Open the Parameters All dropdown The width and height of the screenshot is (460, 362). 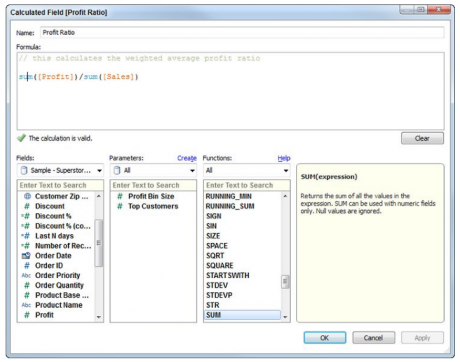(153, 170)
